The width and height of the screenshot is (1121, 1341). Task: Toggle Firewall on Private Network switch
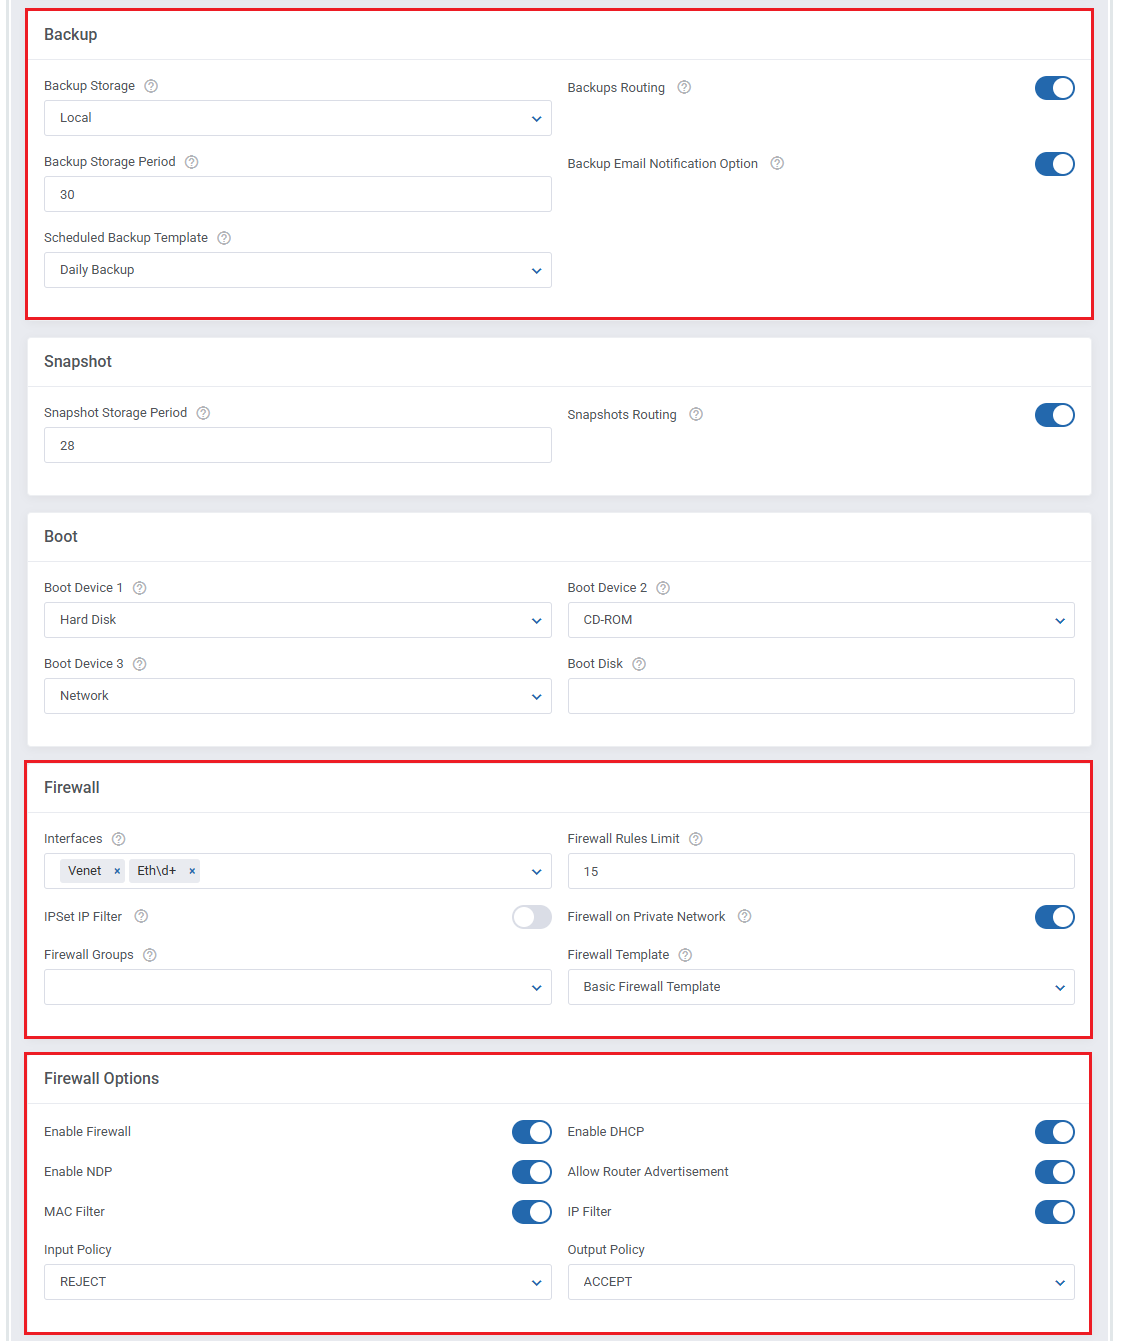[x=1054, y=917]
